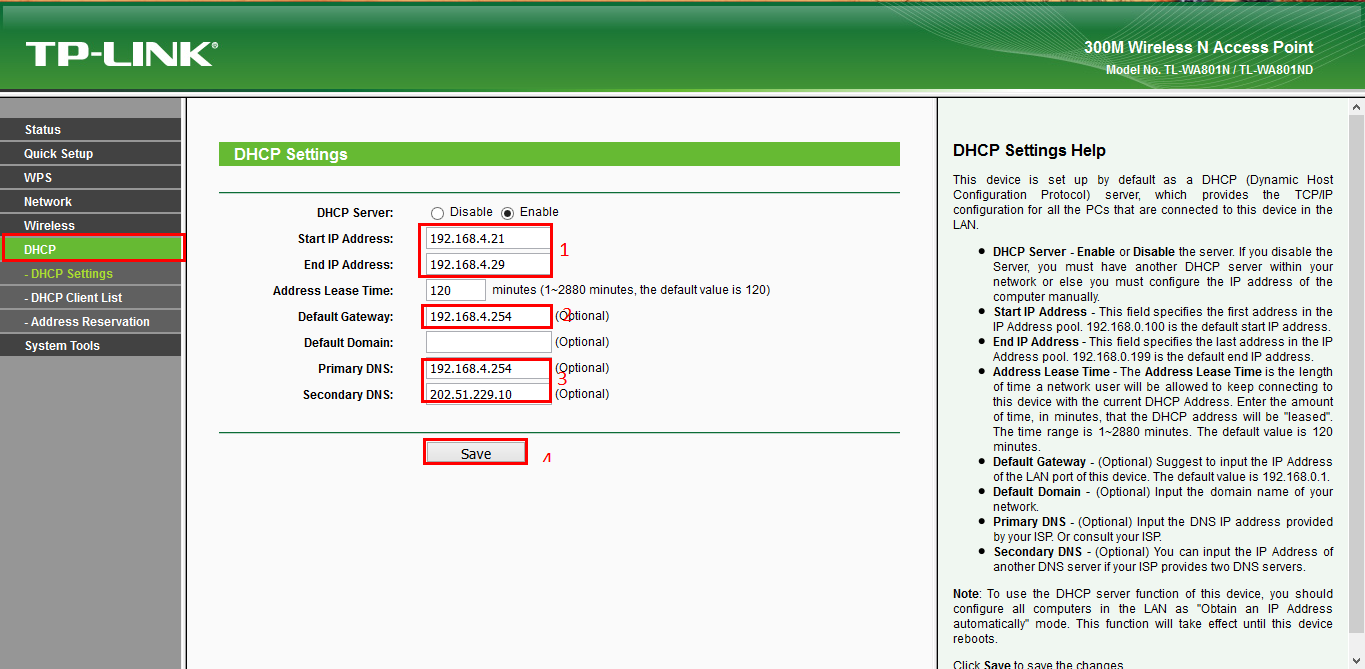Click the Start IP Address field
Viewport: 1365px width, 669px height.
pos(488,238)
